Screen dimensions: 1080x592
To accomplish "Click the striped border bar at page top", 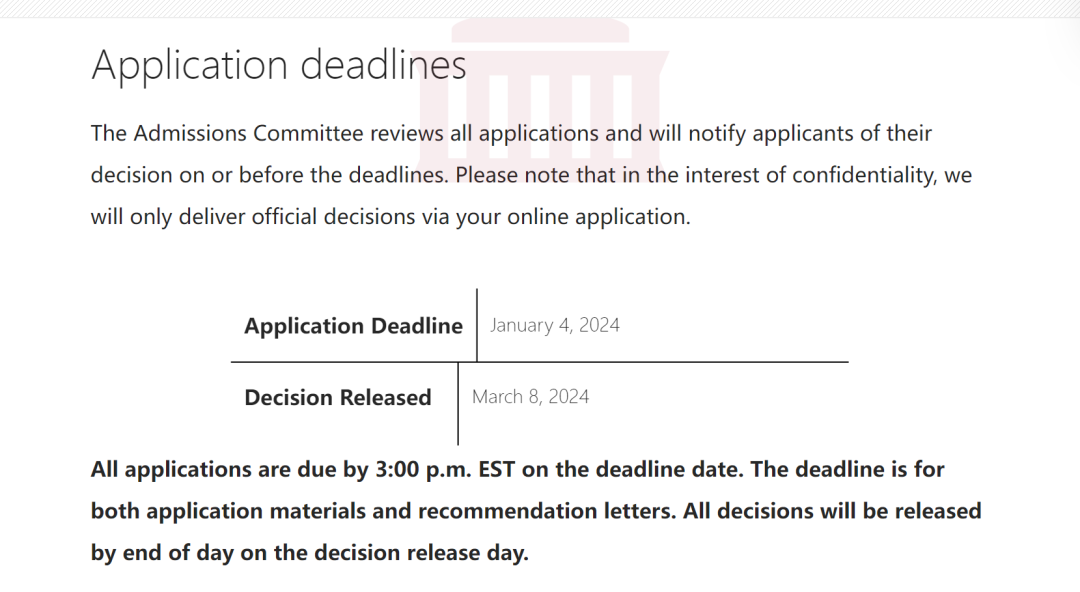I will (540, 8).
